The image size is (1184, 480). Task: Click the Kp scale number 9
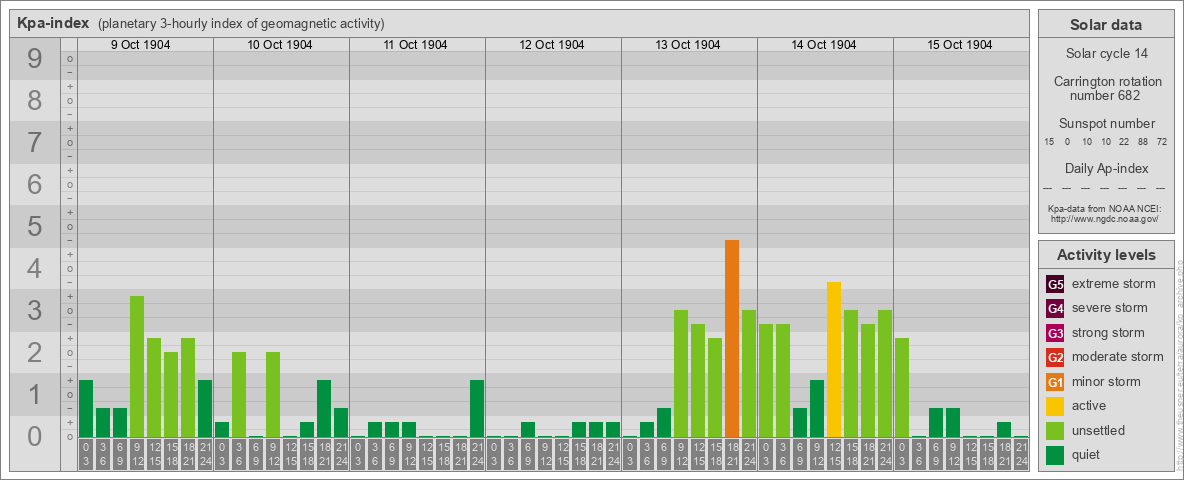34,59
